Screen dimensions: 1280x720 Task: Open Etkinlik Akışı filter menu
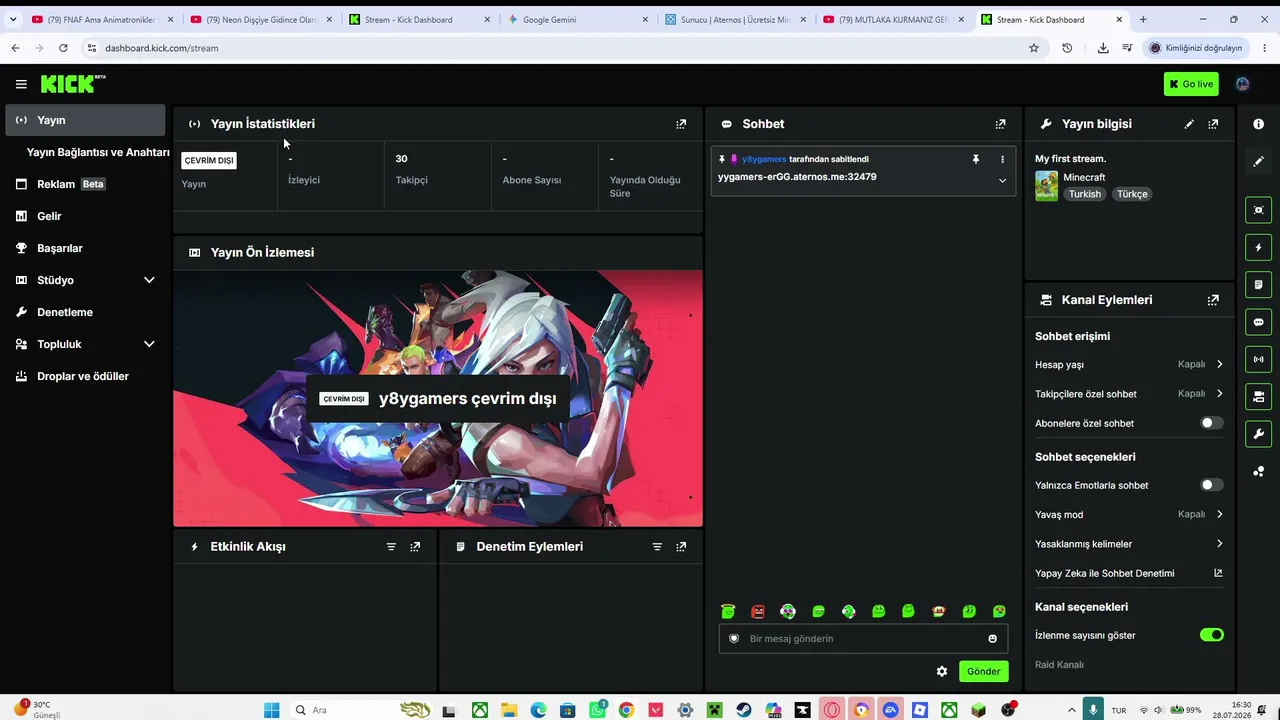[x=391, y=547]
